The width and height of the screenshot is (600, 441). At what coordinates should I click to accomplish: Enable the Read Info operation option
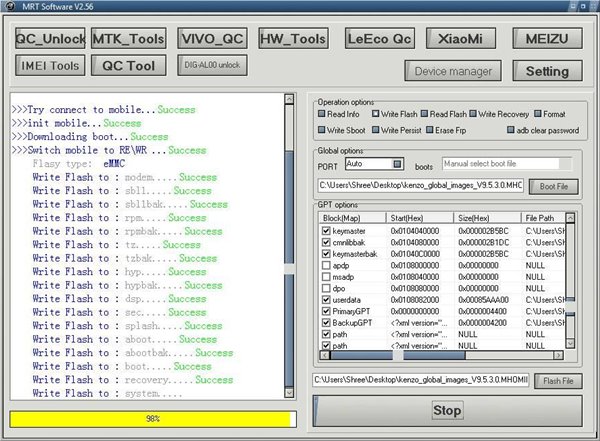pos(323,114)
